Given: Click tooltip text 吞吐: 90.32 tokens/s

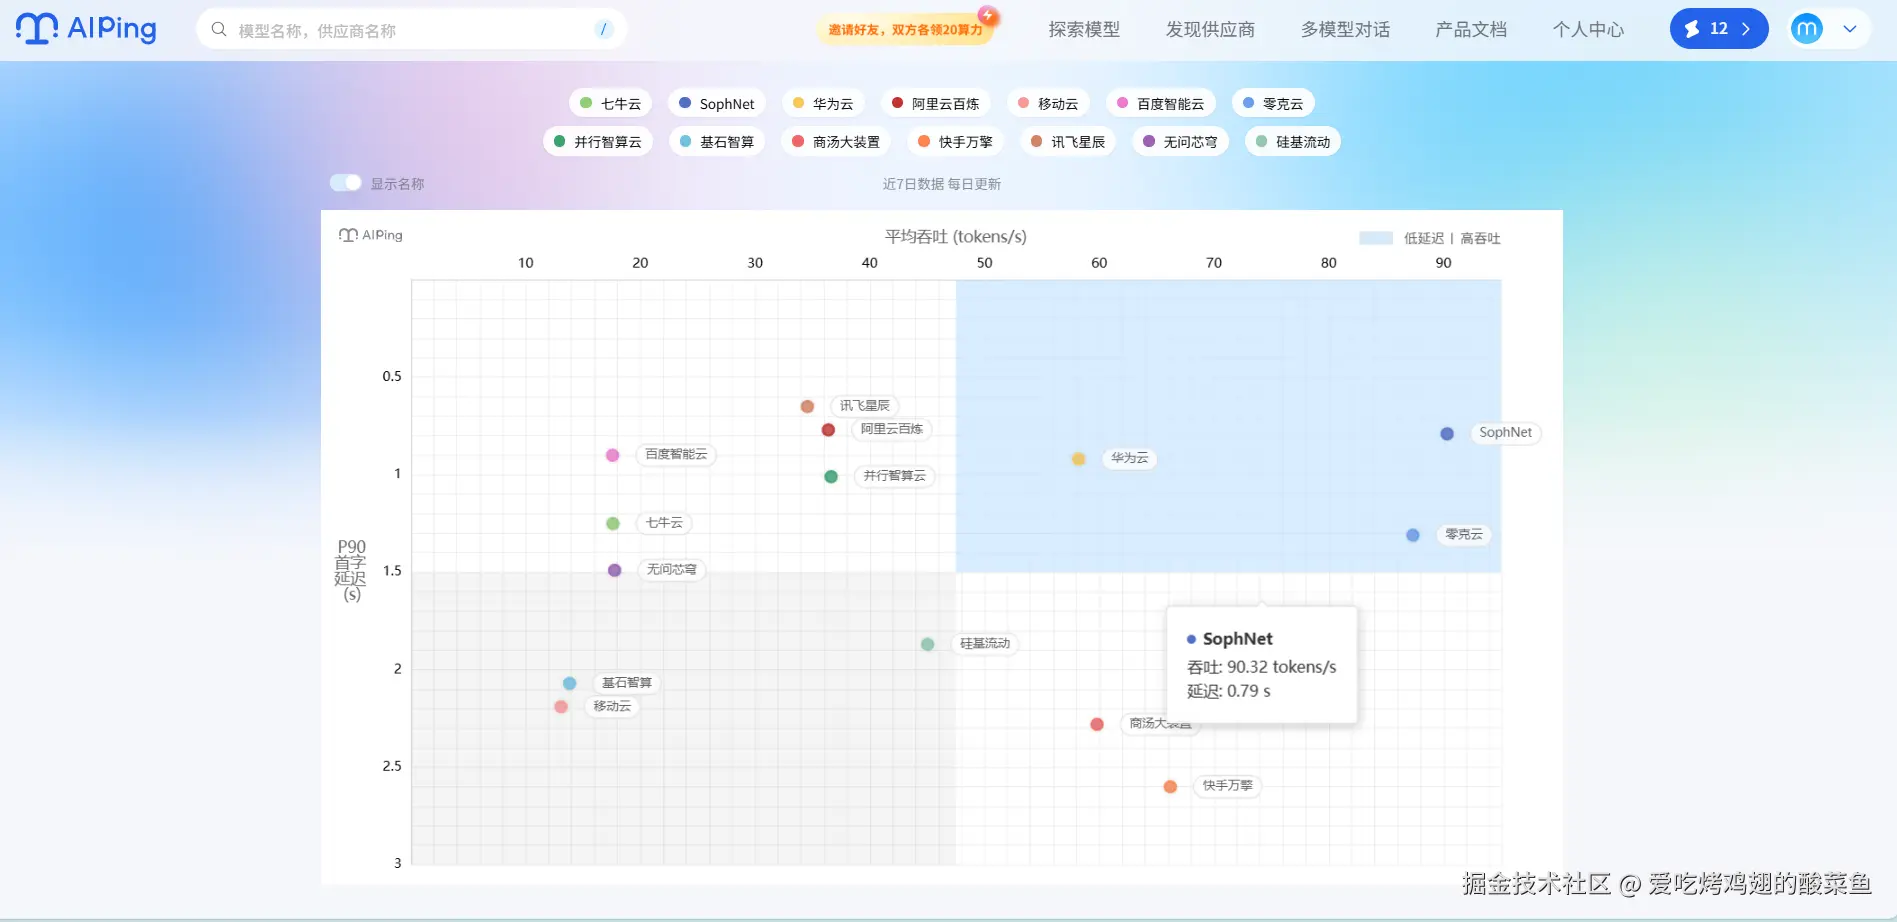Looking at the screenshot, I should [x=1261, y=667].
